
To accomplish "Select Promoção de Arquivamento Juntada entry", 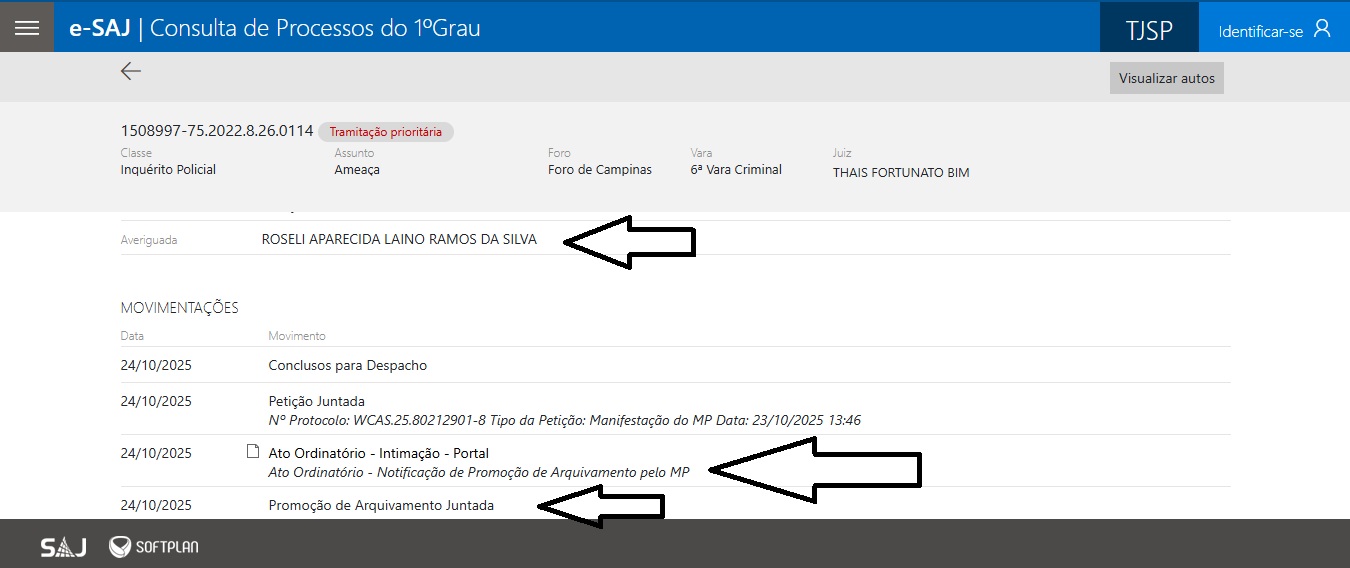I will (x=381, y=505).
